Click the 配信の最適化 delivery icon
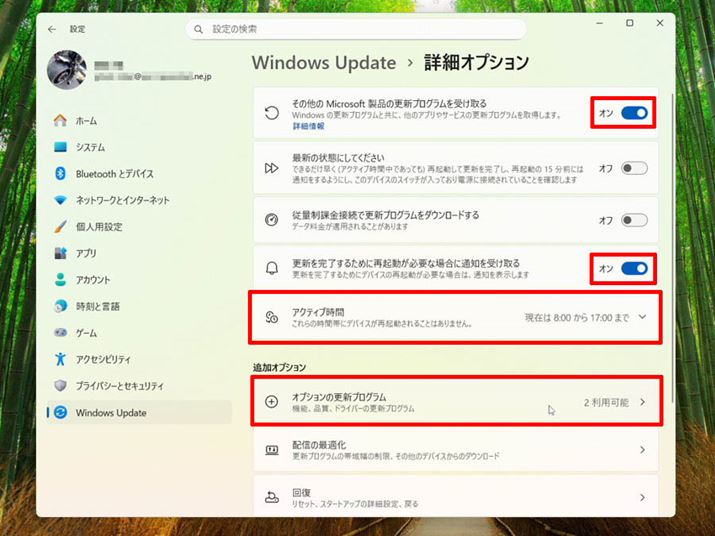The image size is (715, 536). 272,450
